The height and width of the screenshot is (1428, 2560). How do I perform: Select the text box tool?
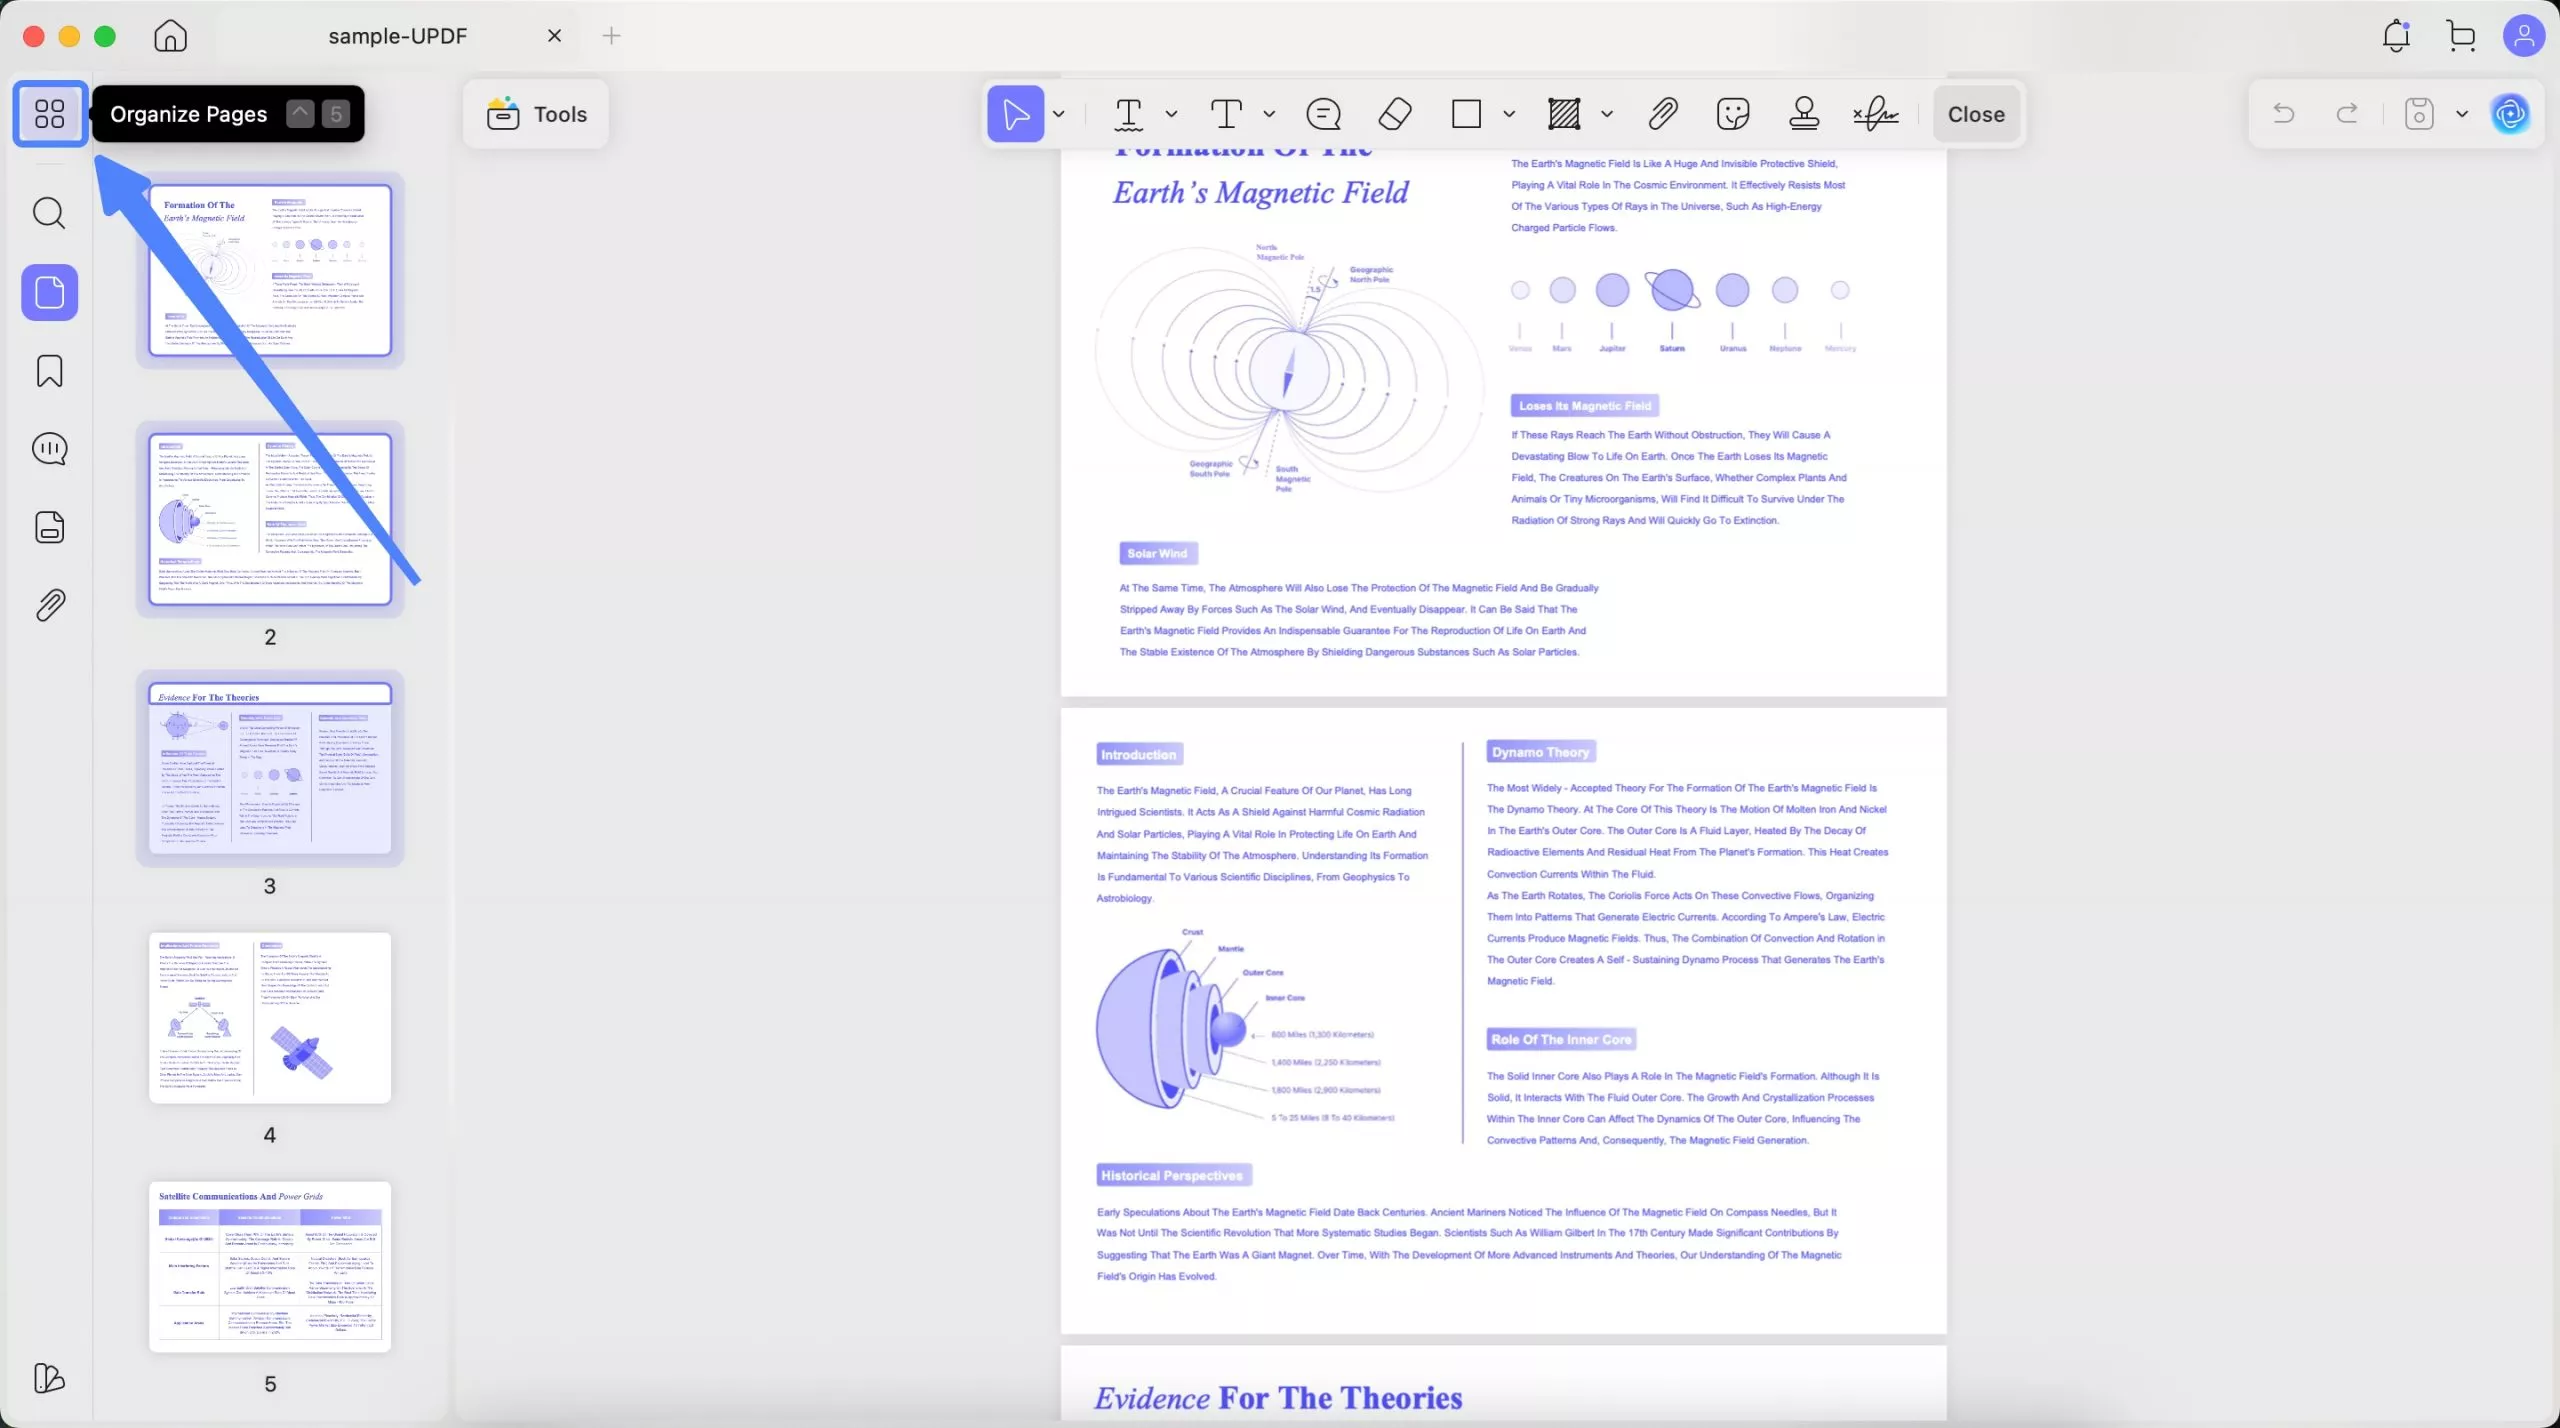pos(1227,114)
